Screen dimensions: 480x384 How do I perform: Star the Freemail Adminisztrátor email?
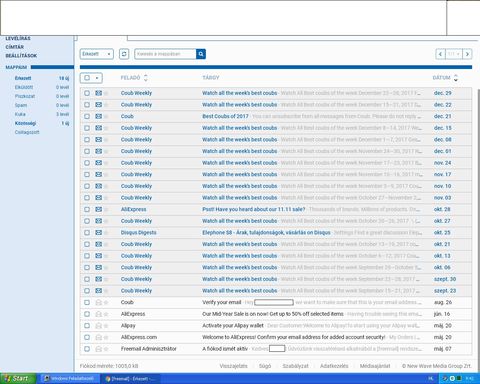pyautogui.click(x=106, y=349)
